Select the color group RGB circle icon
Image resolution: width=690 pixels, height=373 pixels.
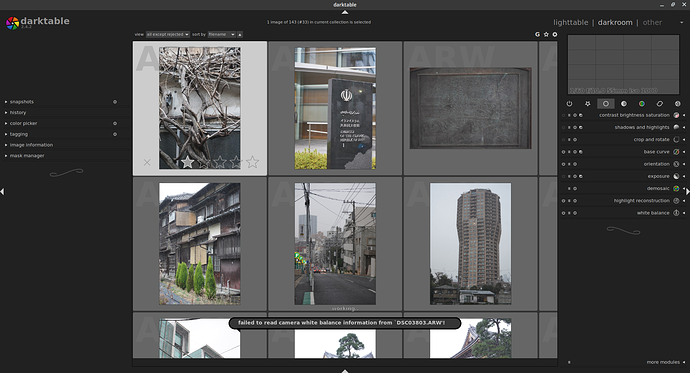pos(642,104)
